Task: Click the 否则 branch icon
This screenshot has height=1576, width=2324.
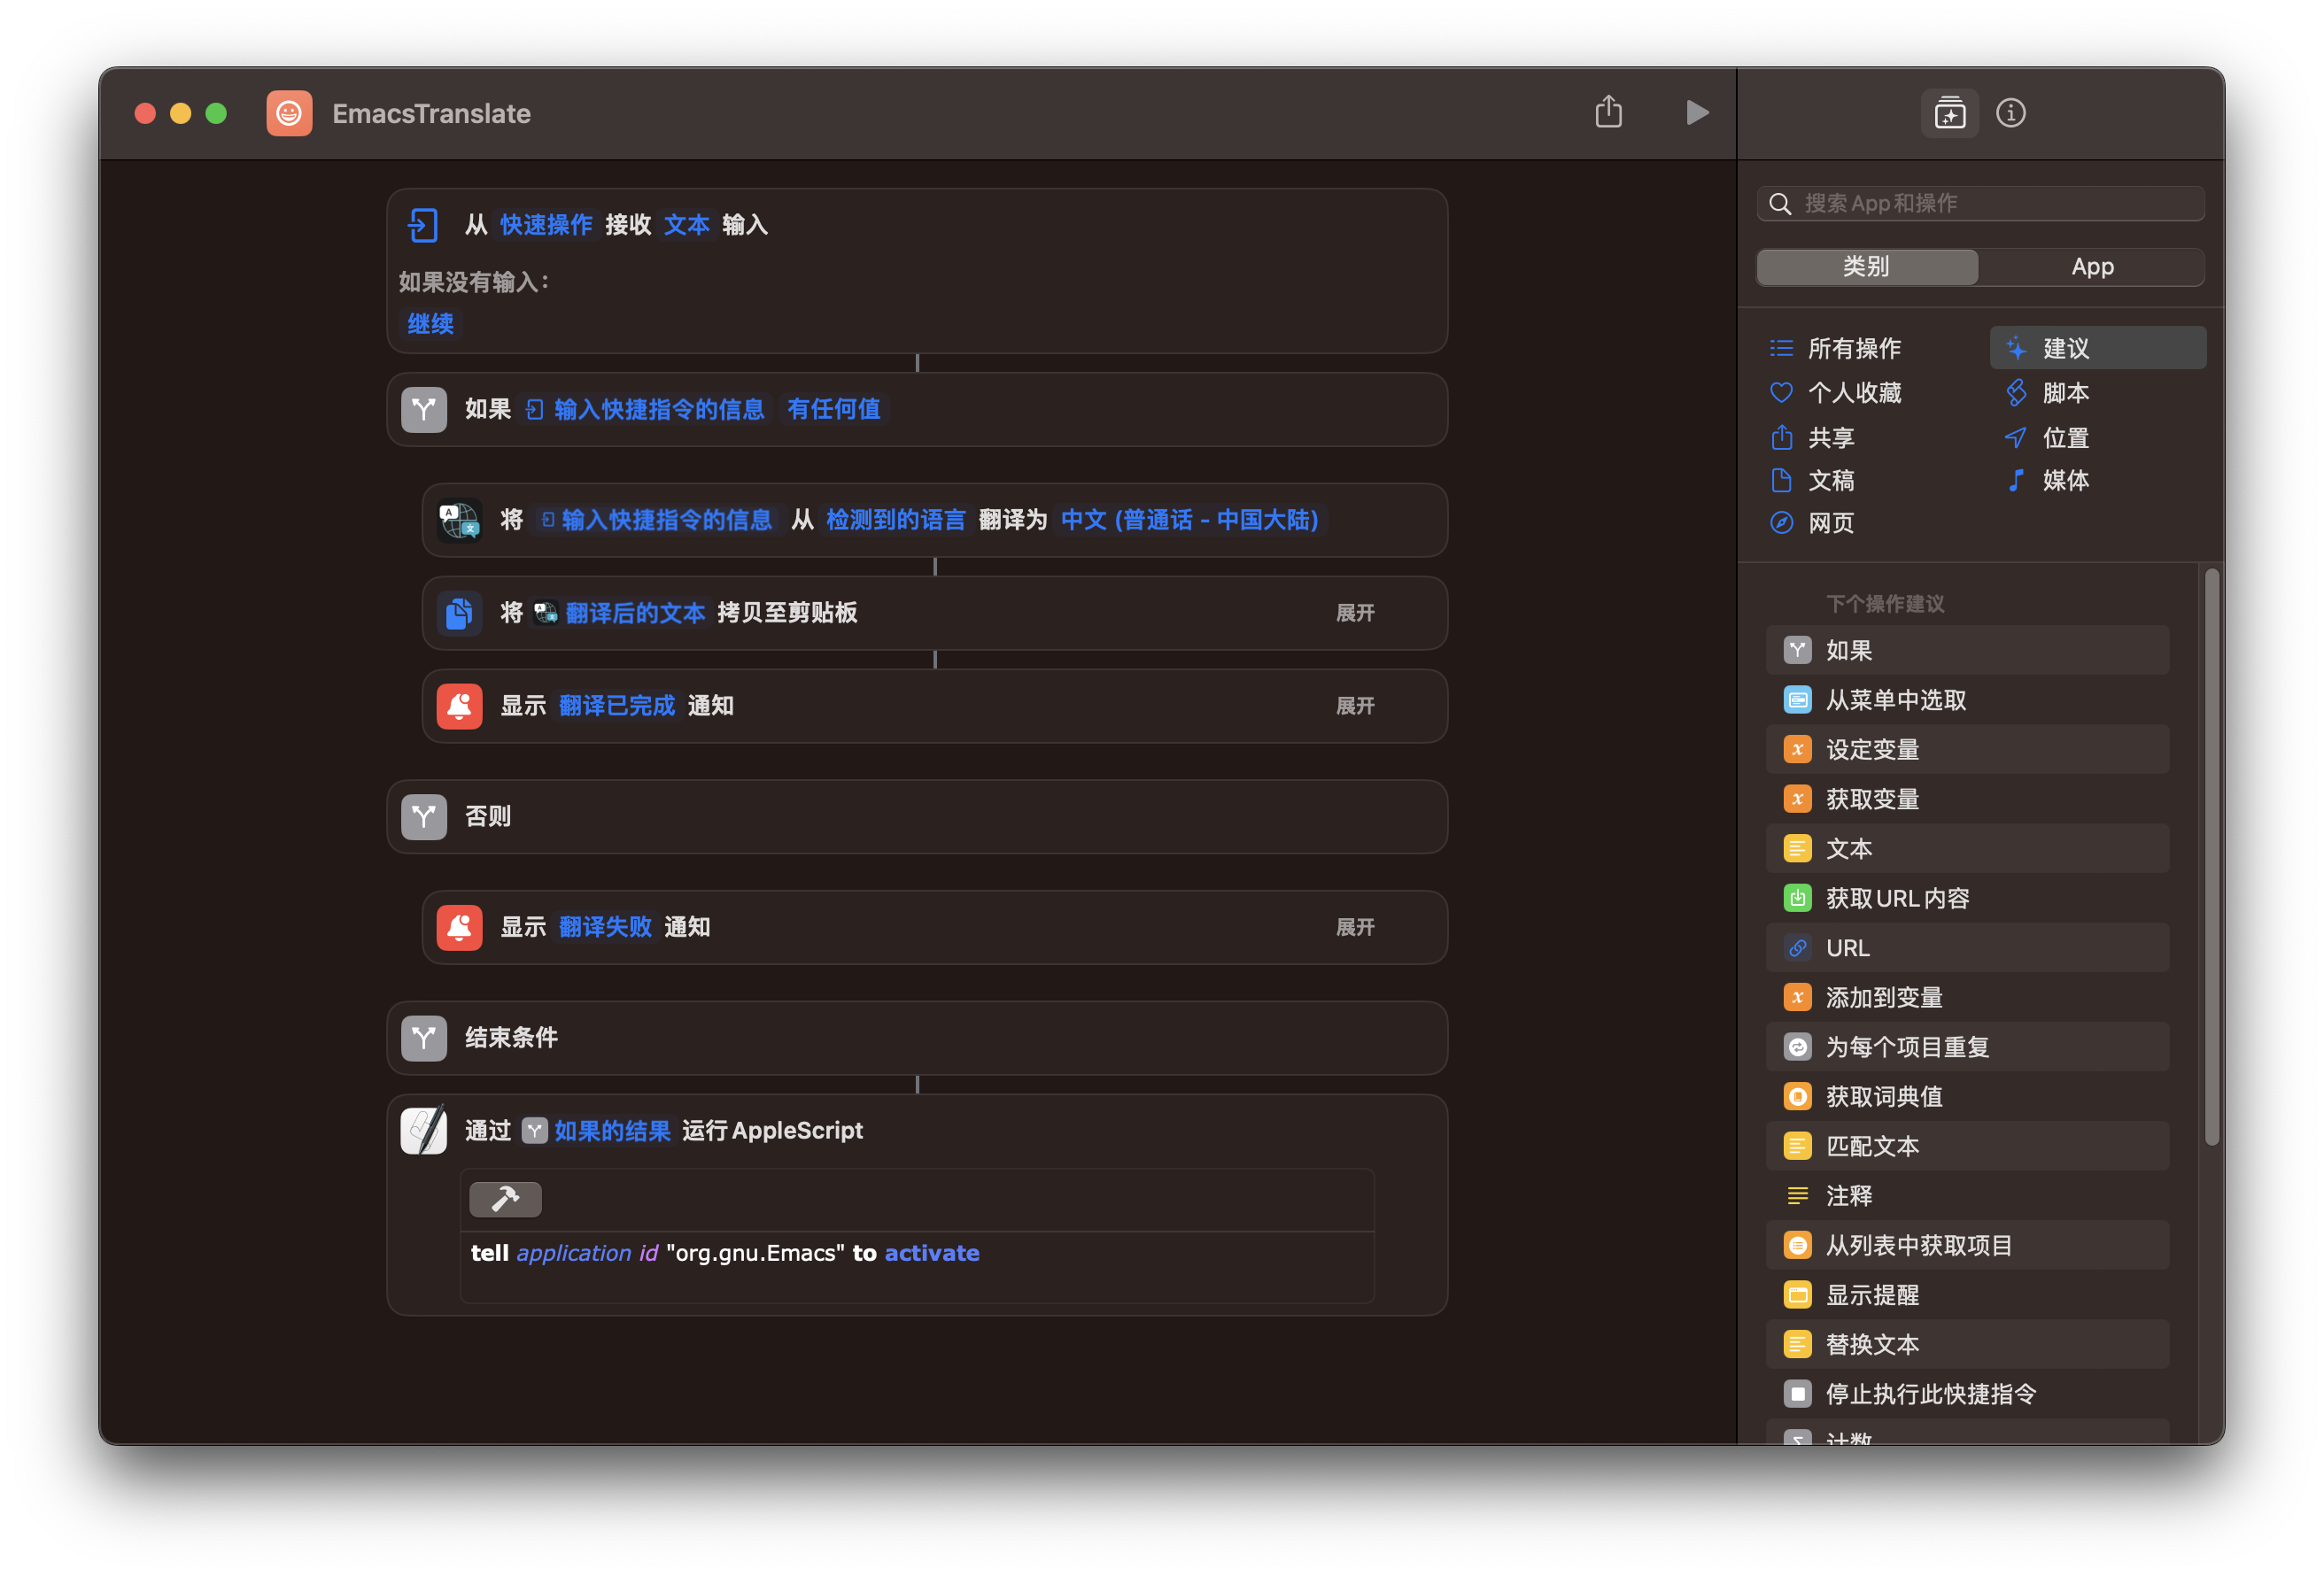Action: coord(424,817)
